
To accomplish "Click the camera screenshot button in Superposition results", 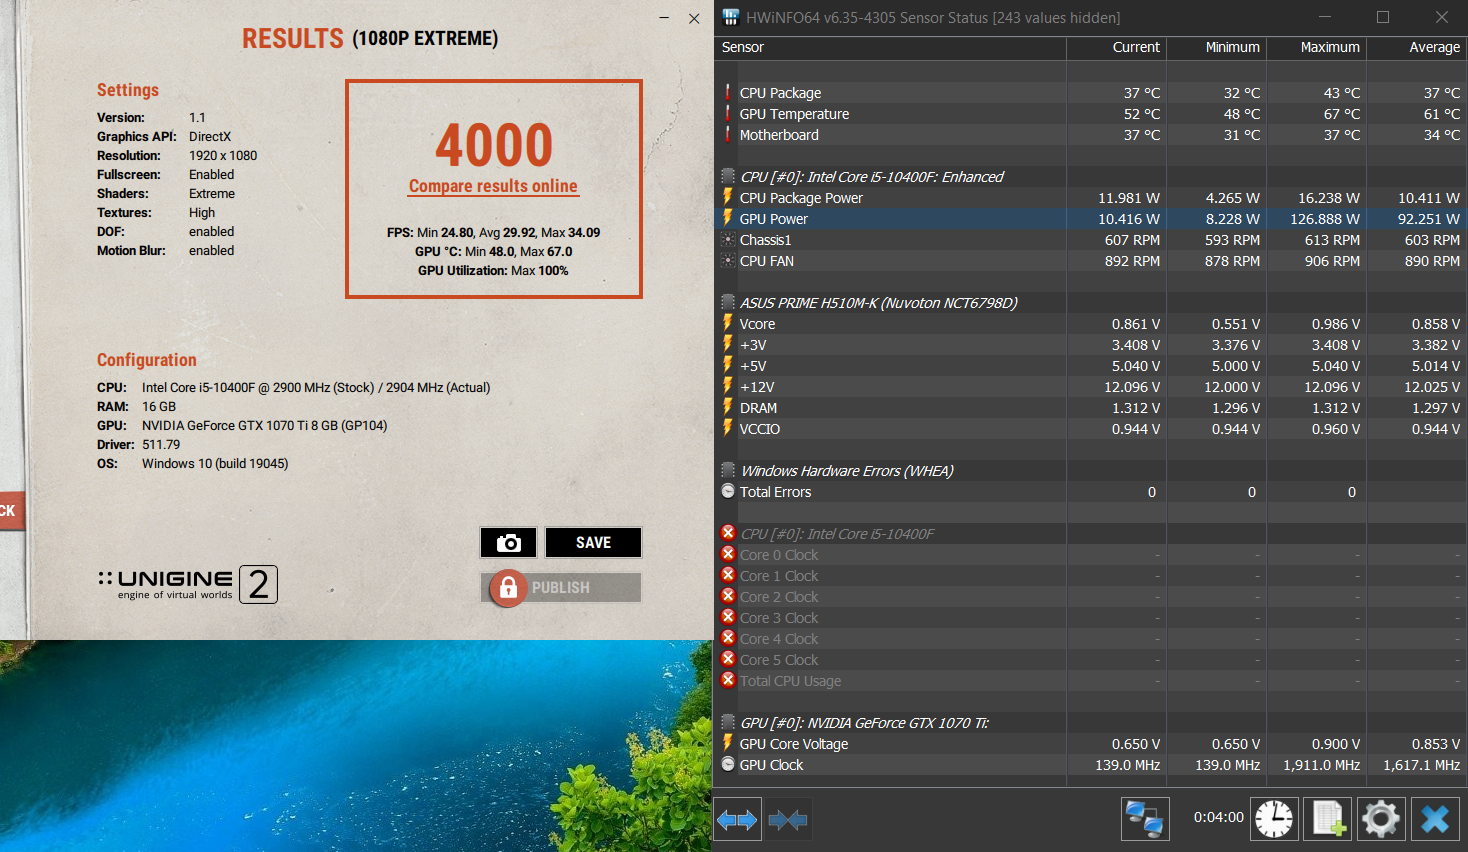I will [x=508, y=542].
